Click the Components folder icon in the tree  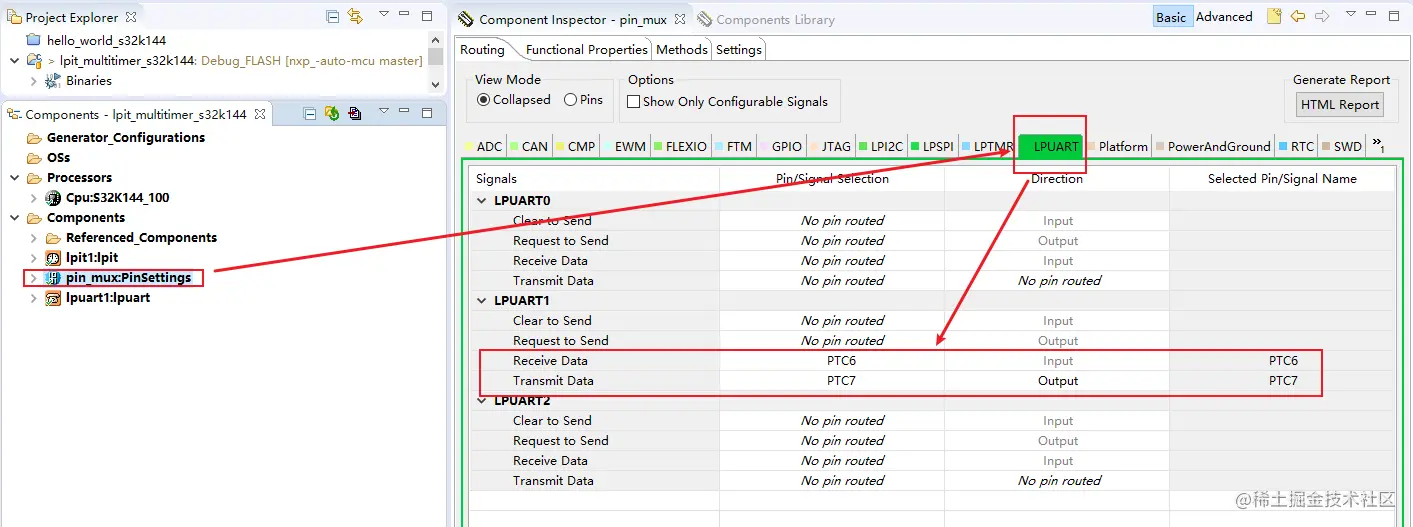(34, 218)
